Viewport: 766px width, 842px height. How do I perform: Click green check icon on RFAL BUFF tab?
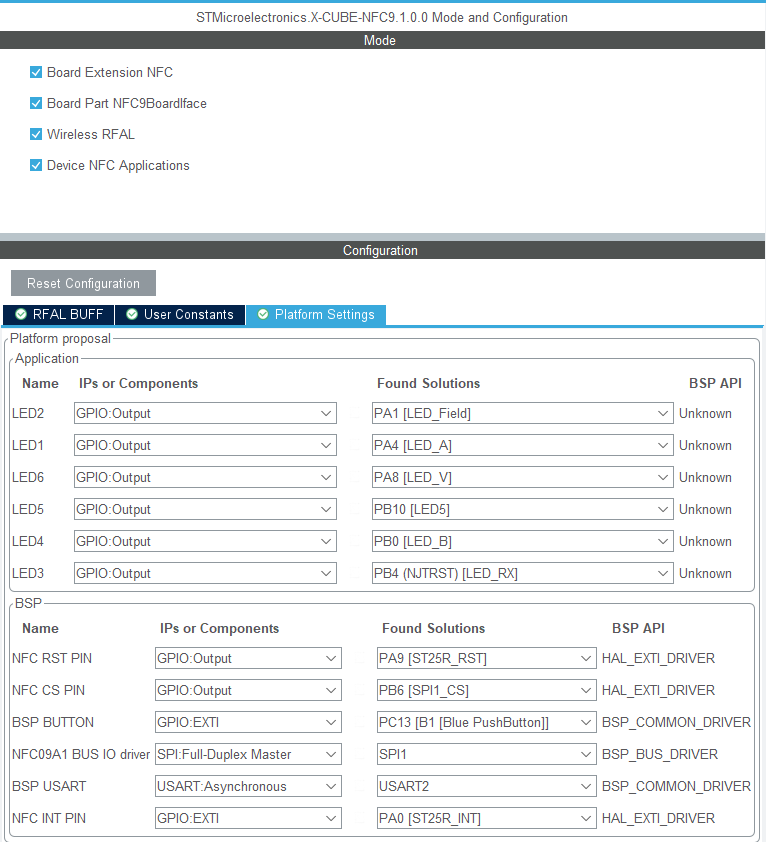click(x=21, y=314)
